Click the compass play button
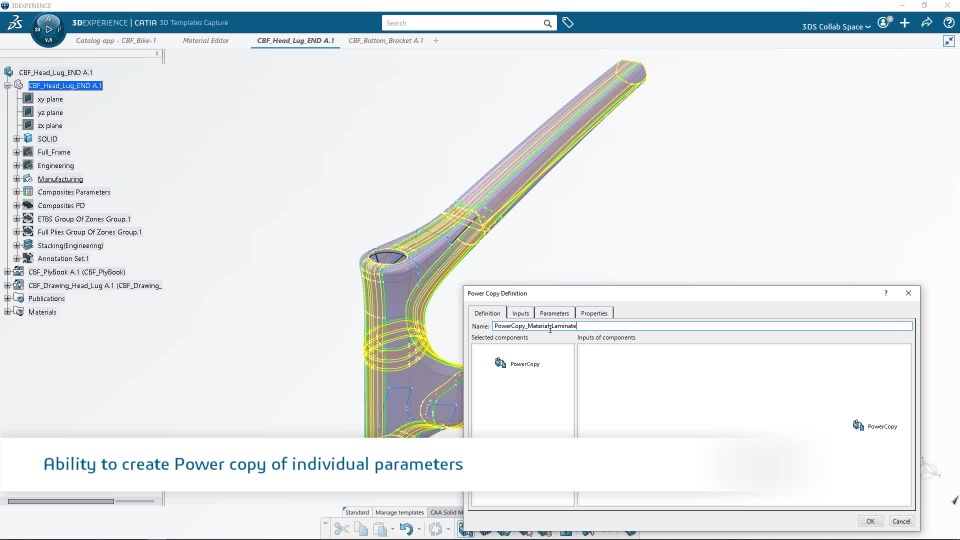960x540 pixels. 48,29
